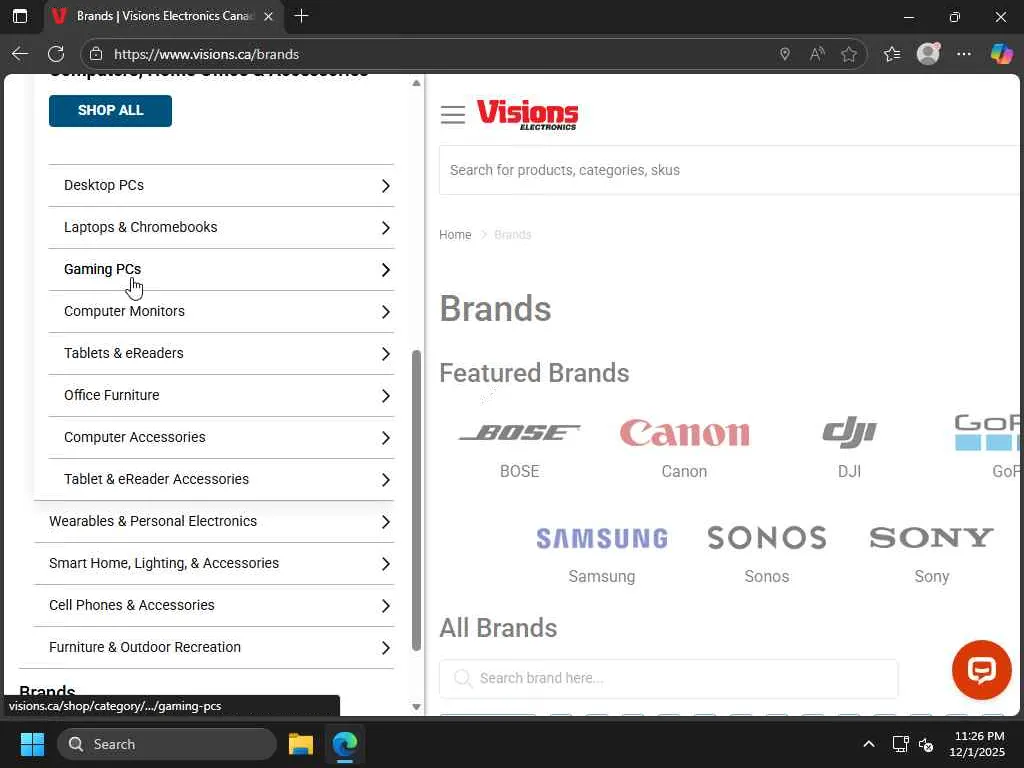Open the favorites list icon

[x=892, y=54]
